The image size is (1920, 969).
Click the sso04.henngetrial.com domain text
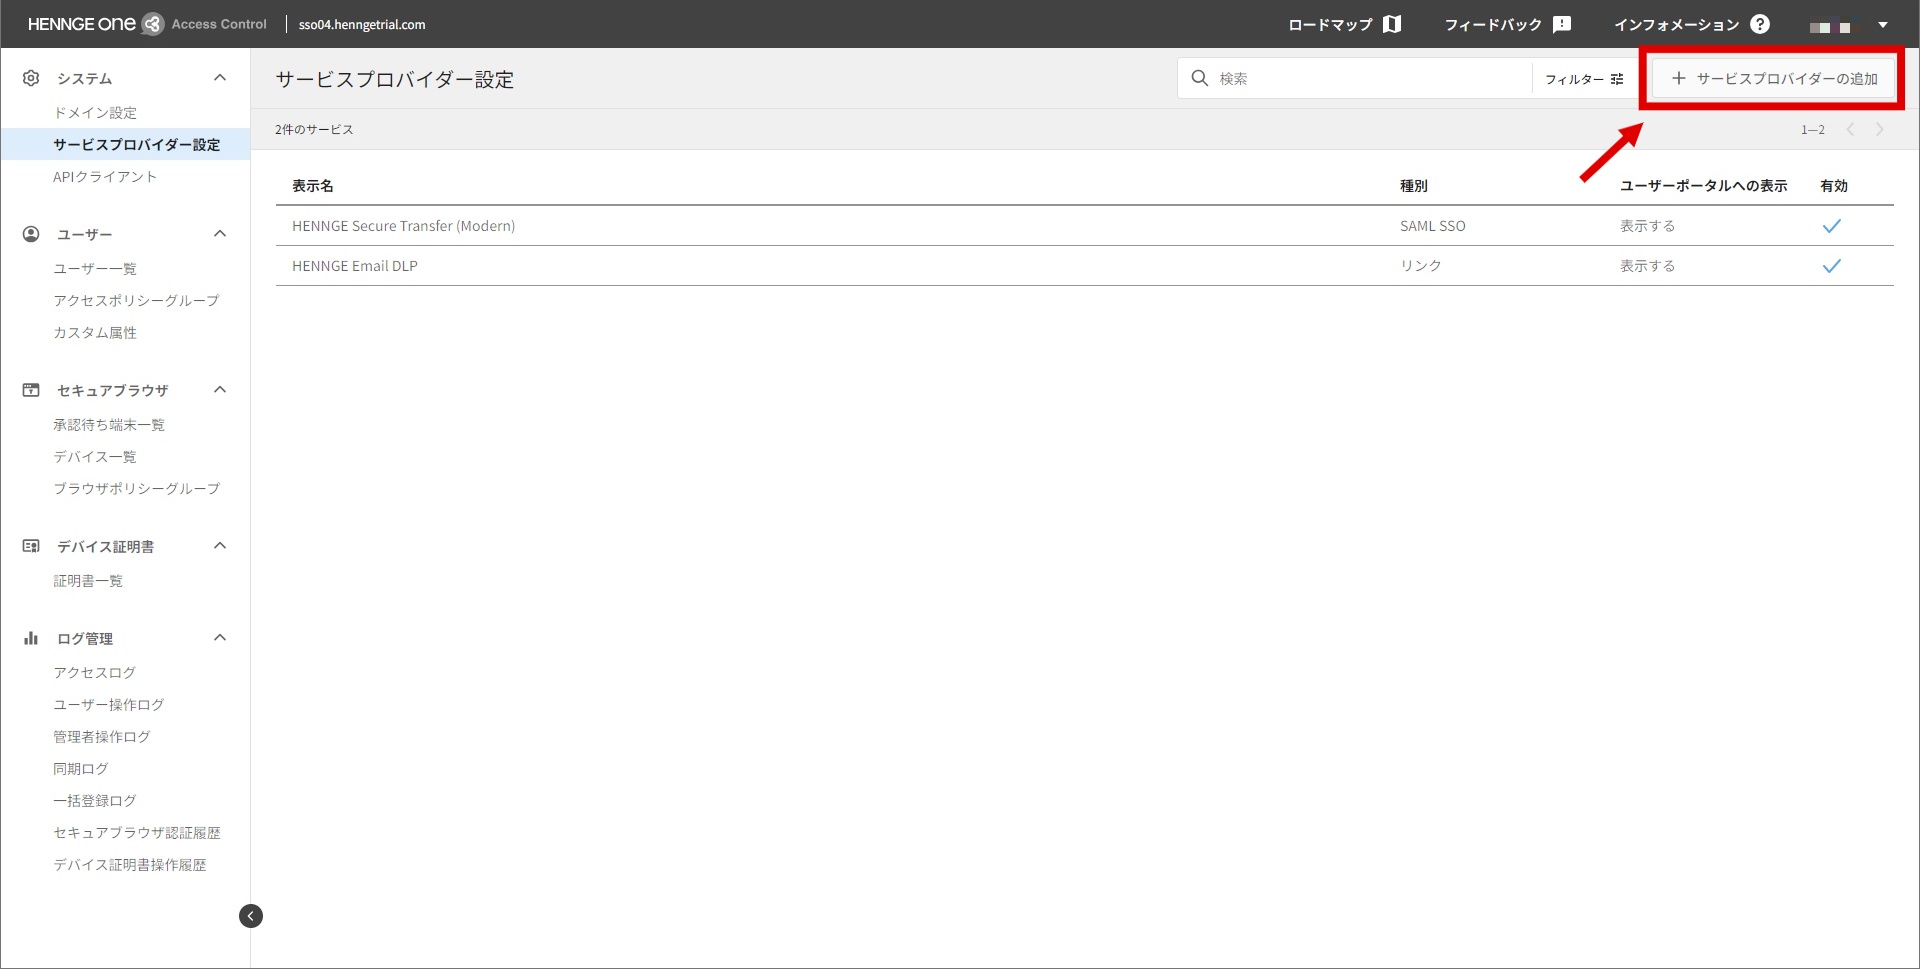pyautogui.click(x=362, y=25)
